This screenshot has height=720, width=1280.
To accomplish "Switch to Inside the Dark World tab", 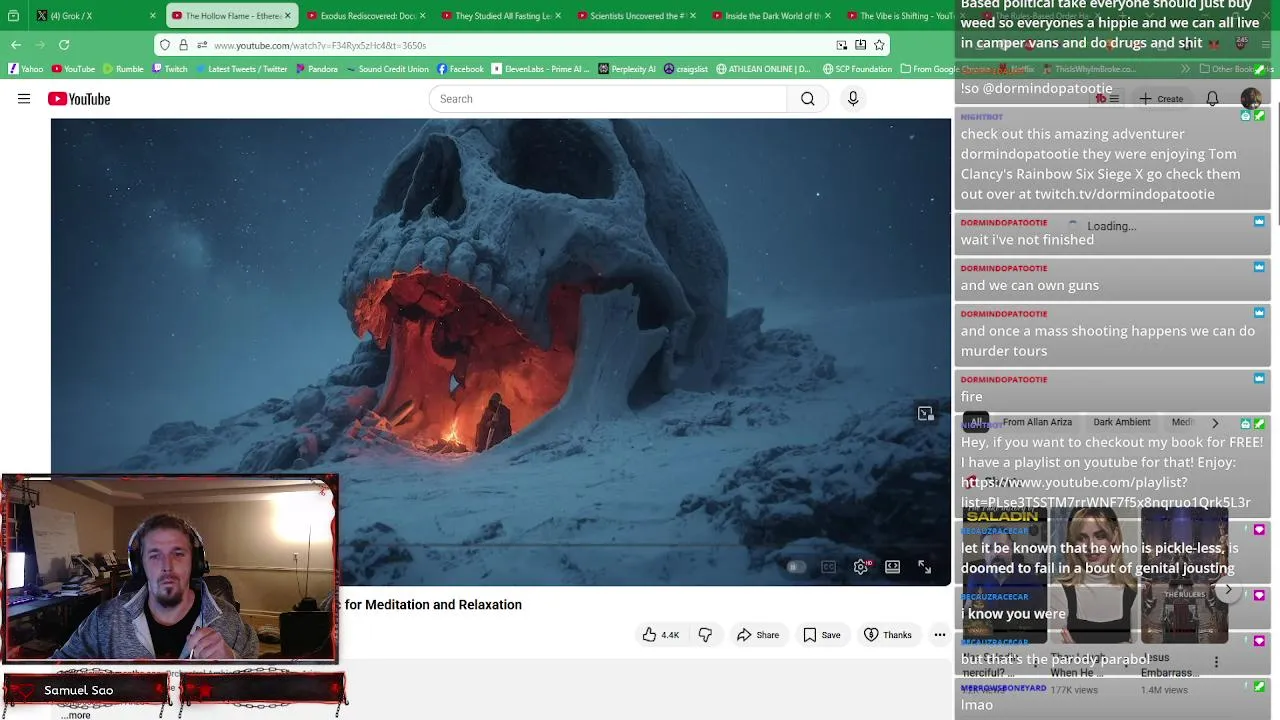I will click(772, 16).
